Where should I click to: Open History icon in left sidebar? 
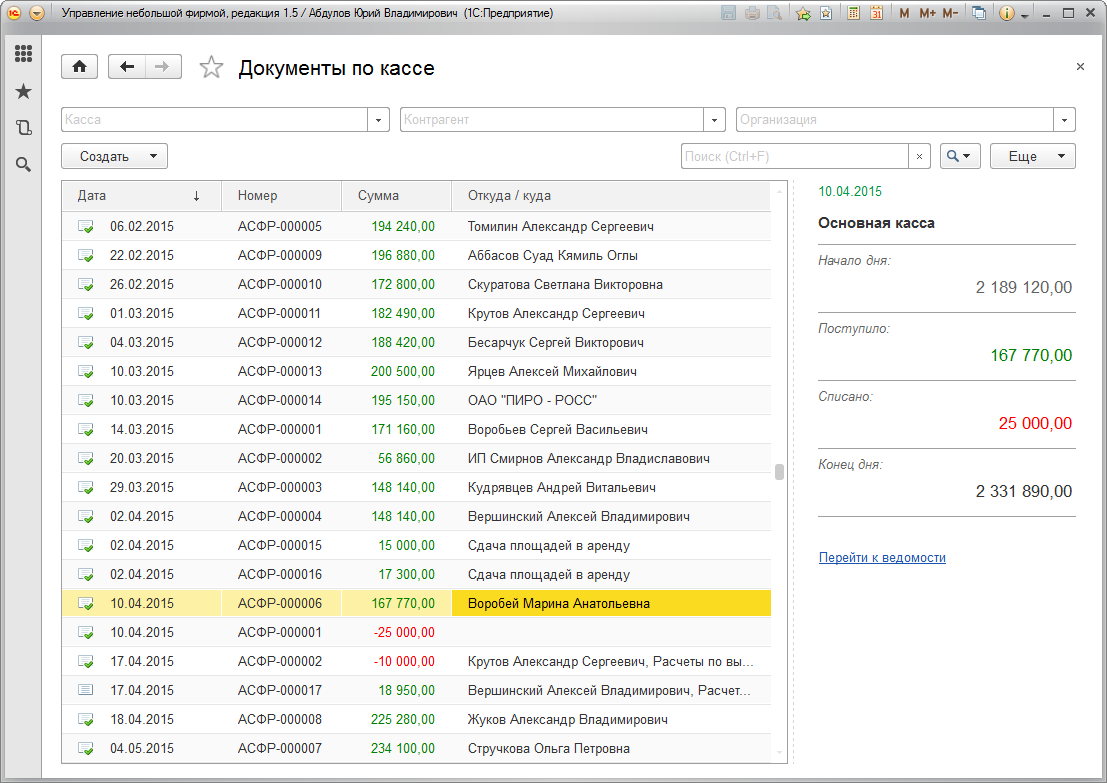coord(23,128)
